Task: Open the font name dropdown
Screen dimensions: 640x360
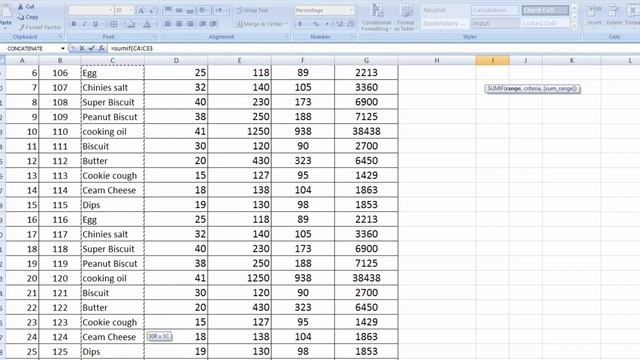Action: [x=110, y=10]
